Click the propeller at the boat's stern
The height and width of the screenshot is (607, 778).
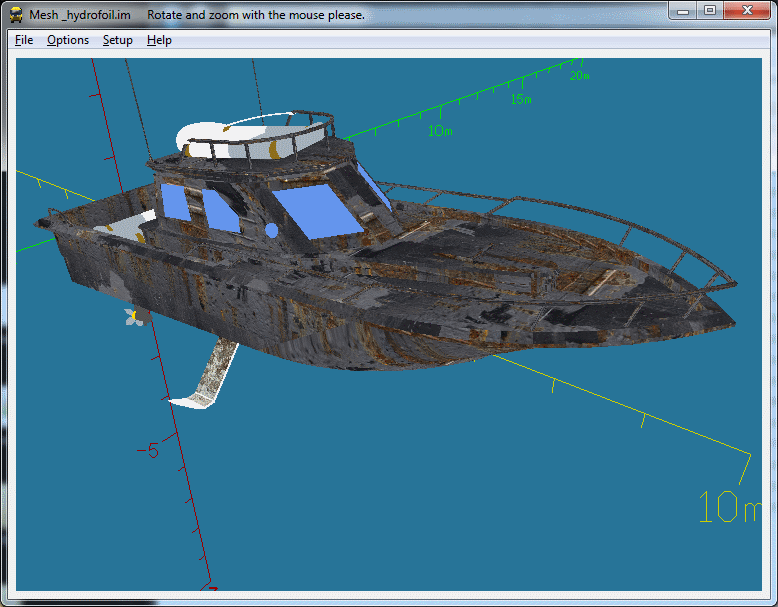pos(131,316)
